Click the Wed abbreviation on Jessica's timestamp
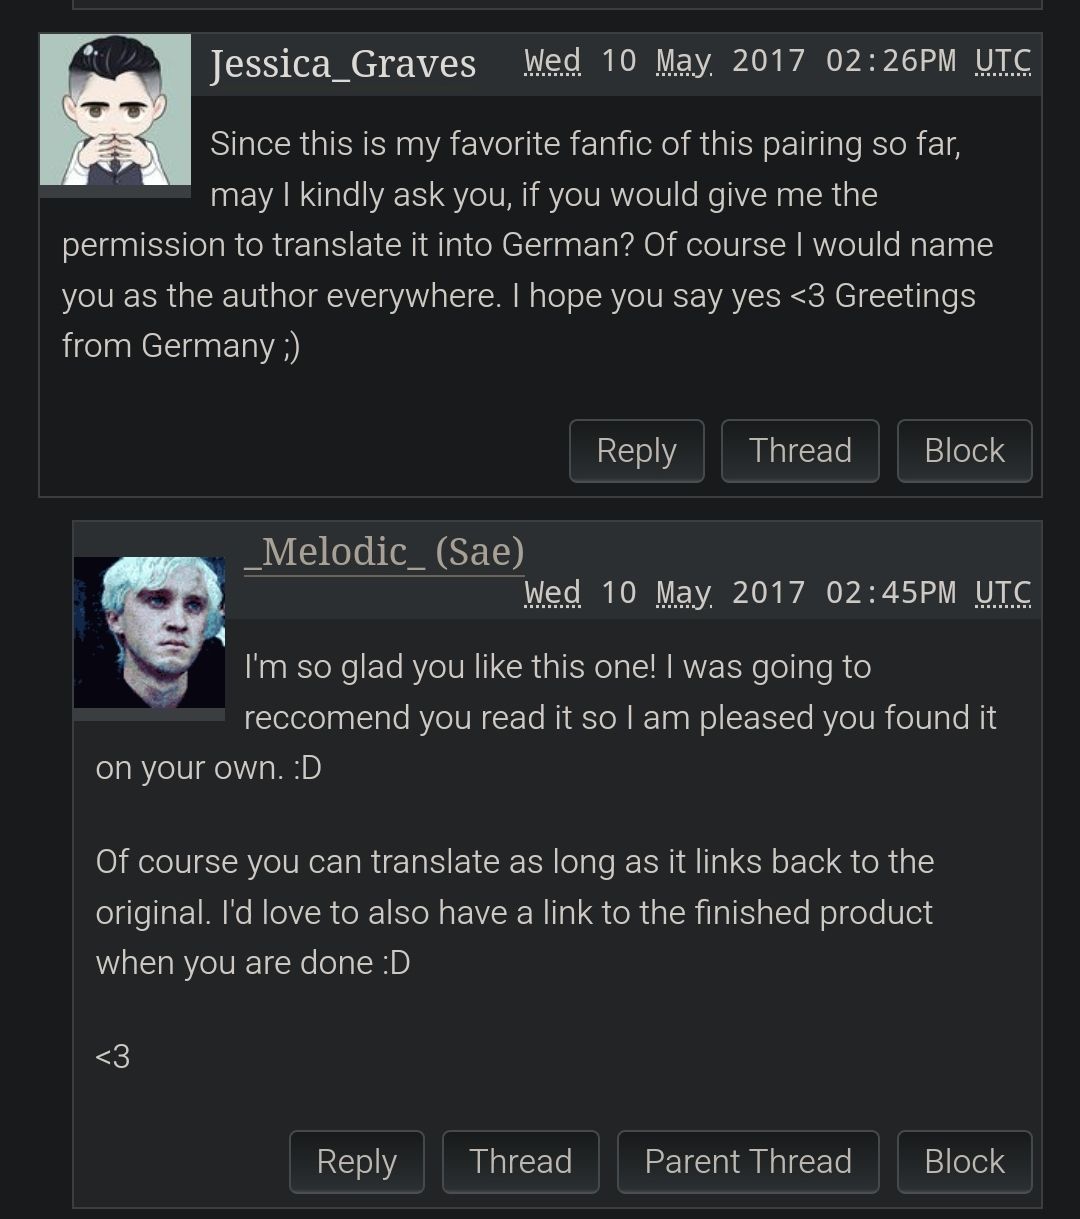The width and height of the screenshot is (1080, 1219). pos(552,61)
